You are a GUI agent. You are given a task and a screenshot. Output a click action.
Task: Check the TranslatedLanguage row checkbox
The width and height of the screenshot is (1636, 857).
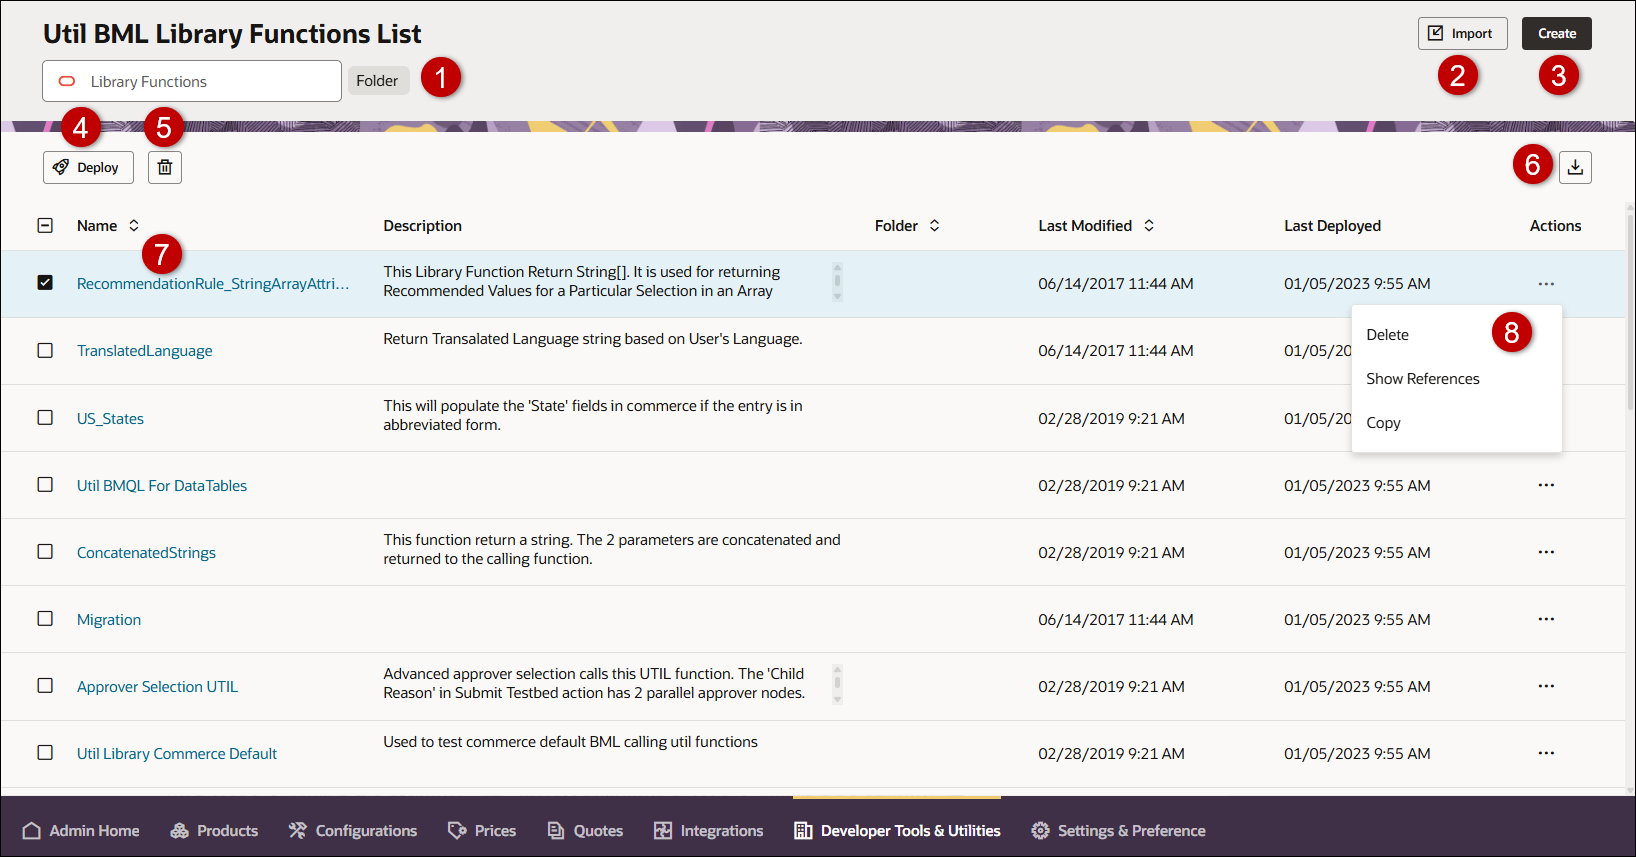45,350
